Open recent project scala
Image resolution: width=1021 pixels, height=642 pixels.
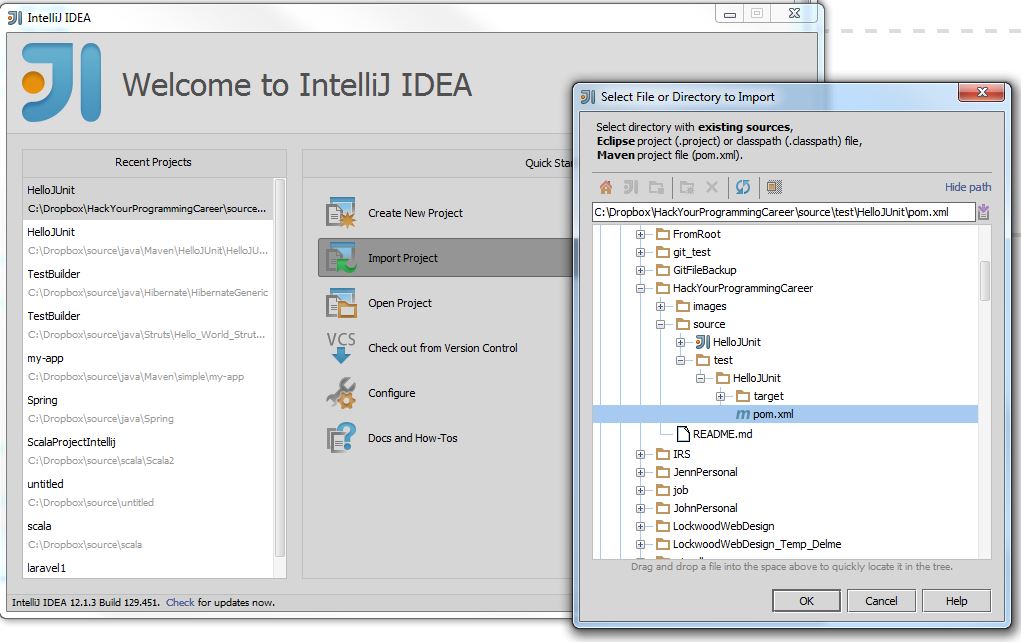pos(148,535)
